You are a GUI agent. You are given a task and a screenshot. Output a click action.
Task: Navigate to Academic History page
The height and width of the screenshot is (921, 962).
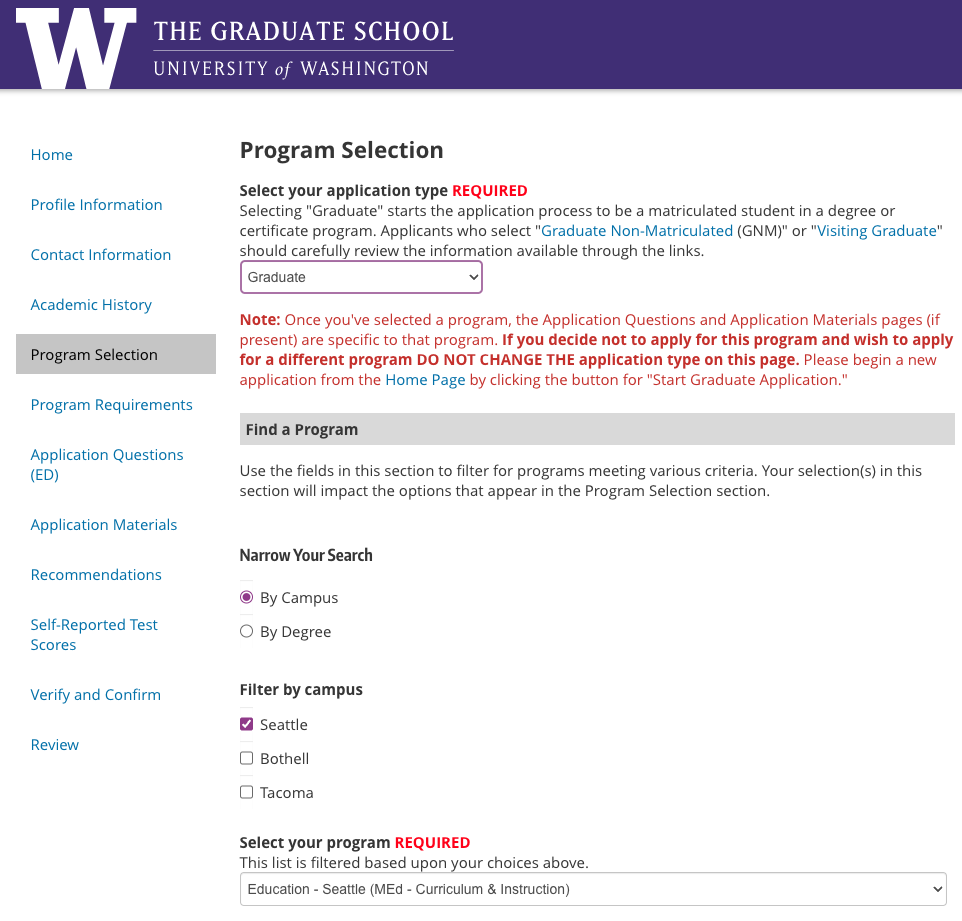pyautogui.click(x=91, y=305)
